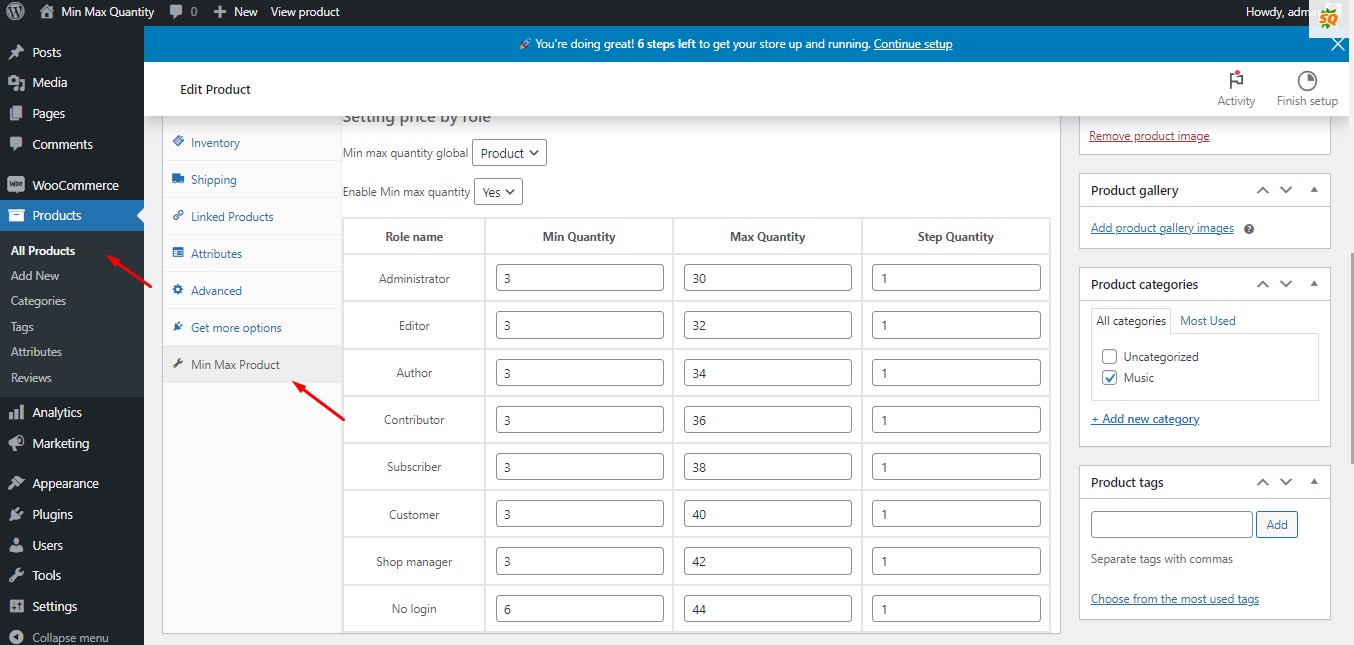The height and width of the screenshot is (645, 1354).
Task: Open the Inventory product data tab
Action: [215, 143]
